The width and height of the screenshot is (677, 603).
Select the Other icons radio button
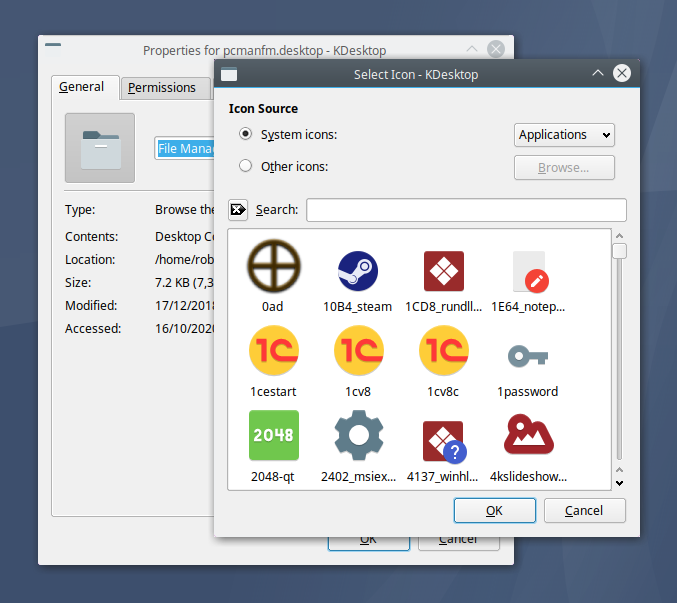245,166
